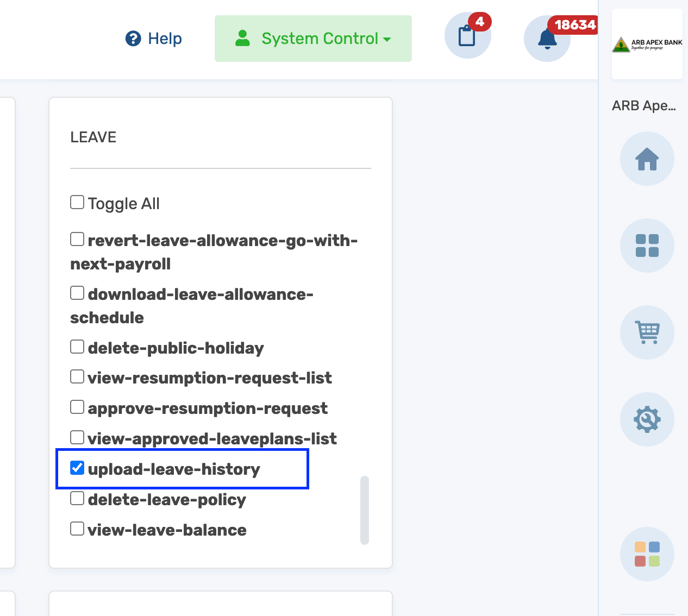Uncheck upload-leave-history permission
This screenshot has height=616, width=688.
pyautogui.click(x=77, y=468)
